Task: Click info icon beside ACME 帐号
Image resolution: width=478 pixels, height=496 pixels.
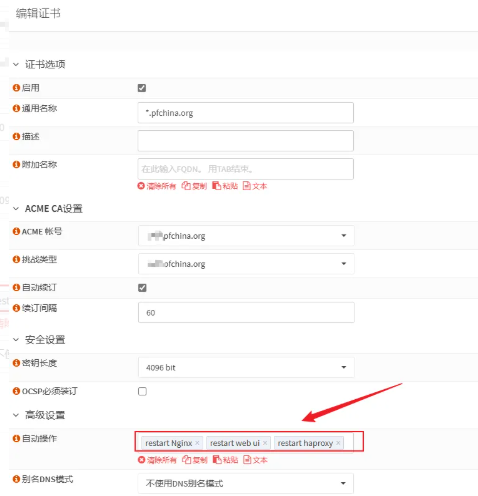Action: click(16, 231)
